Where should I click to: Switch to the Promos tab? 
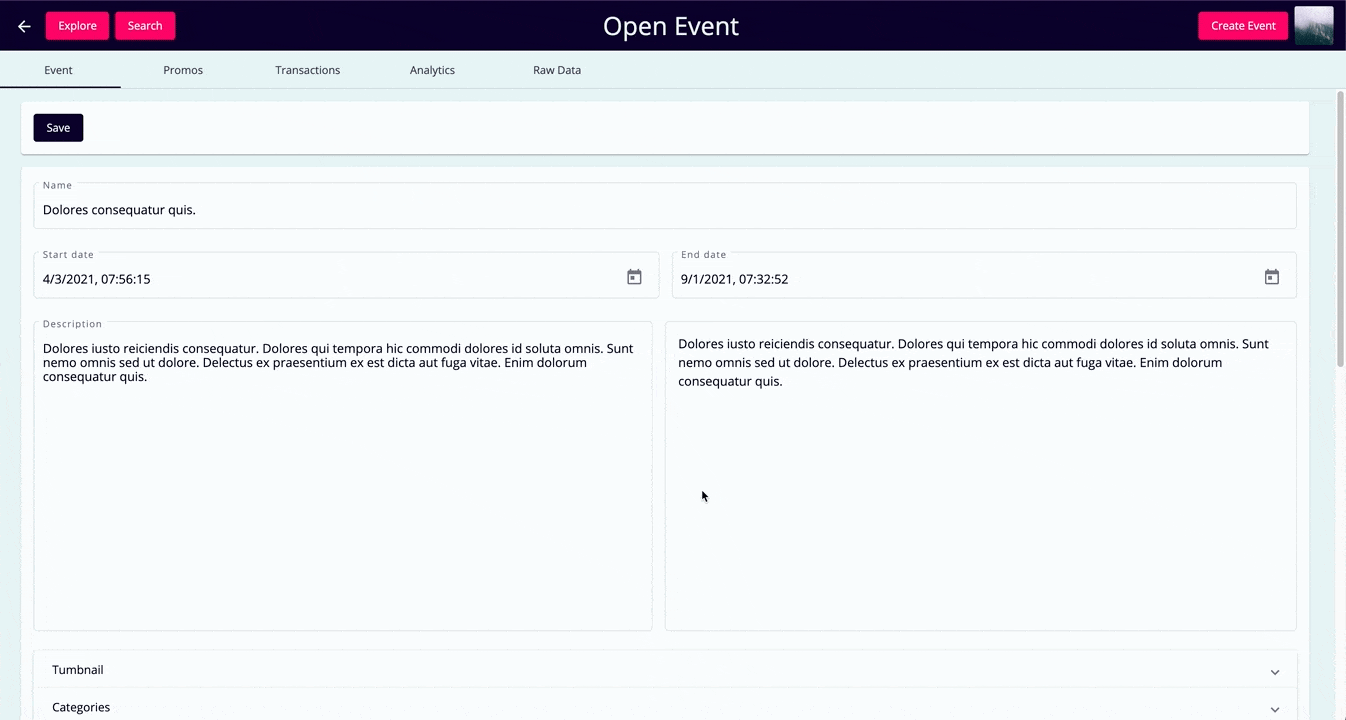click(183, 70)
